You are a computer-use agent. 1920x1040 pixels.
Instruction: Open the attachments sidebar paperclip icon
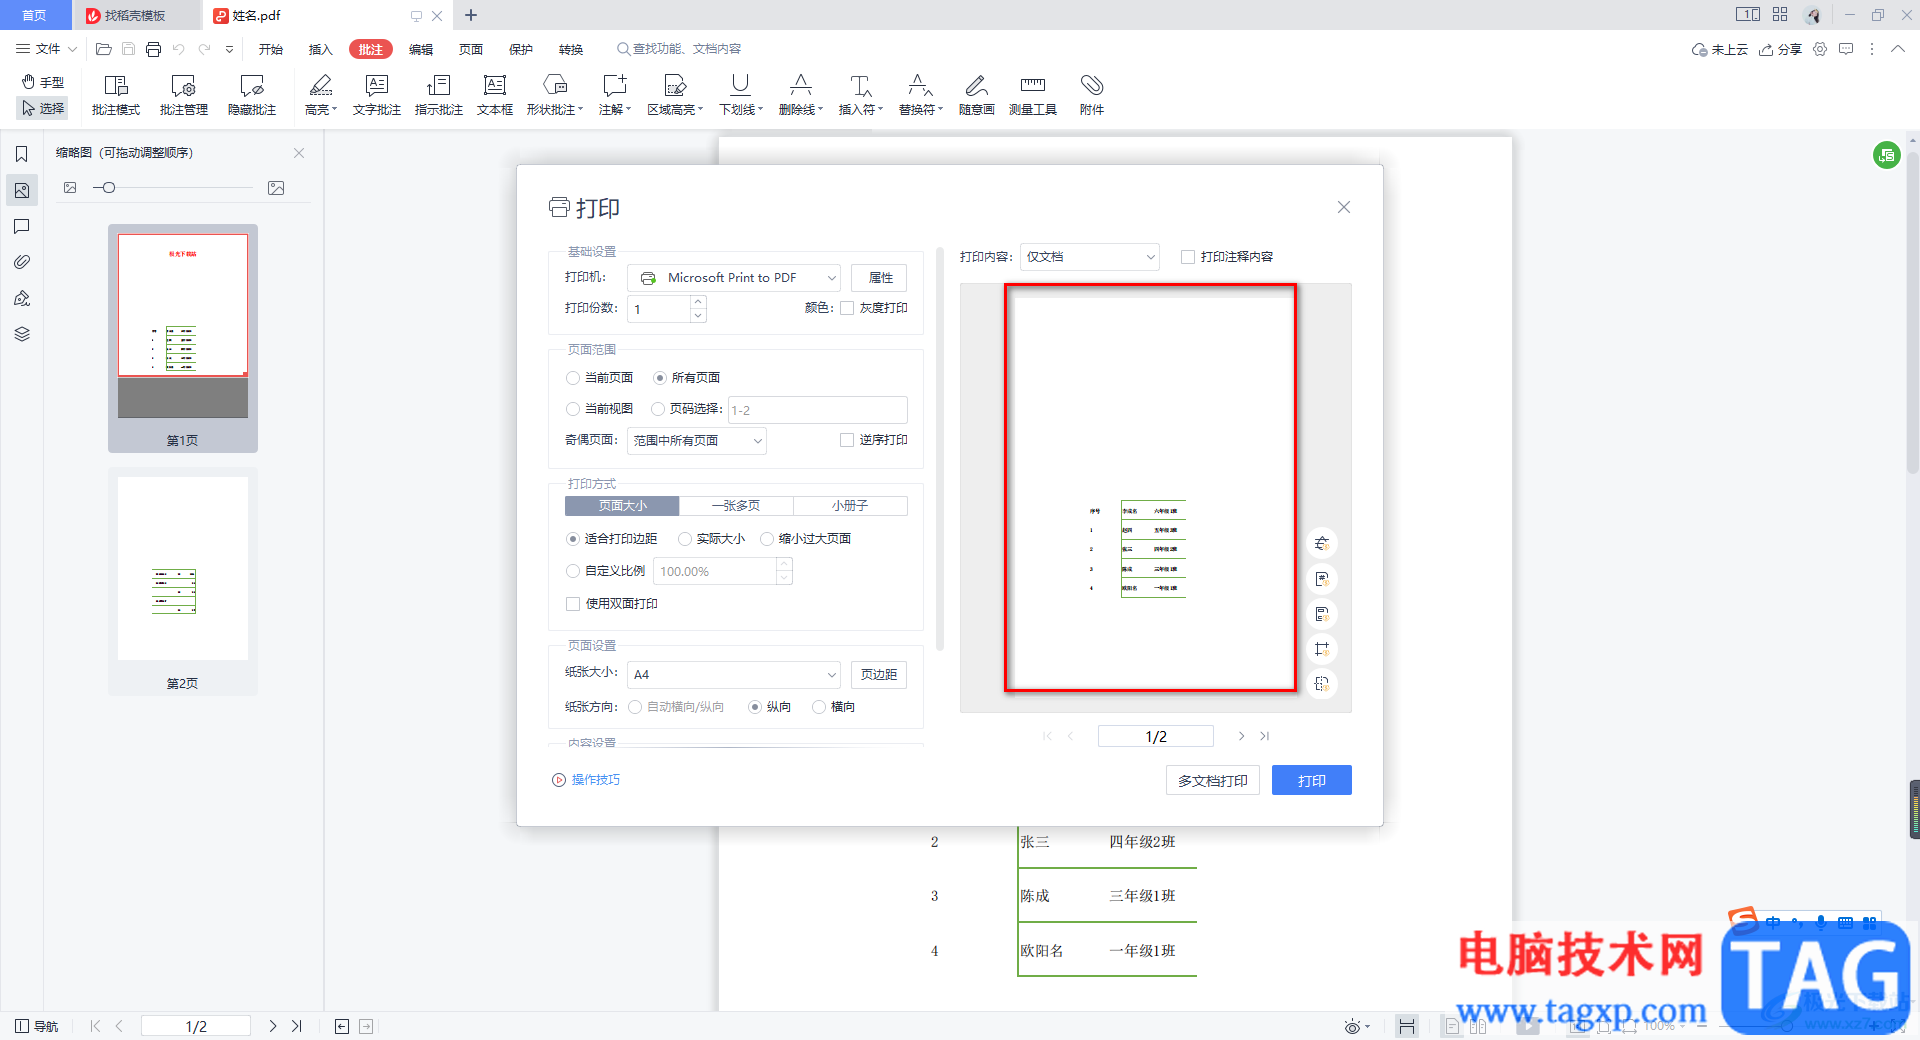pos(21,262)
